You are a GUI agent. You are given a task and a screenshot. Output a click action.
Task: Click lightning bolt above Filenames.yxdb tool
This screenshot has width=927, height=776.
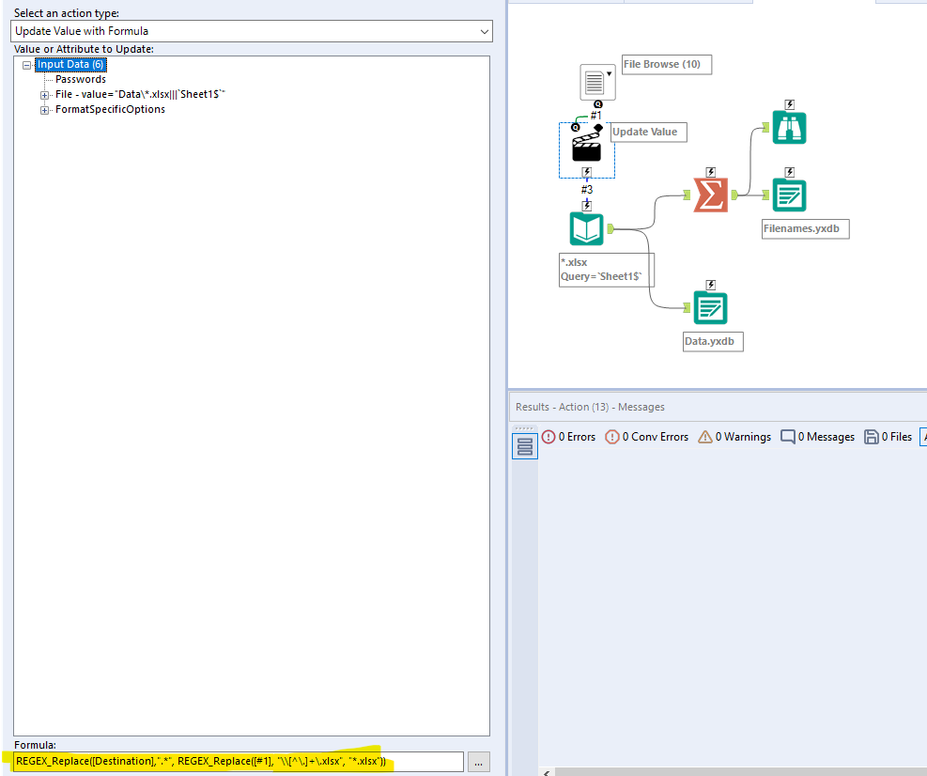(x=790, y=172)
